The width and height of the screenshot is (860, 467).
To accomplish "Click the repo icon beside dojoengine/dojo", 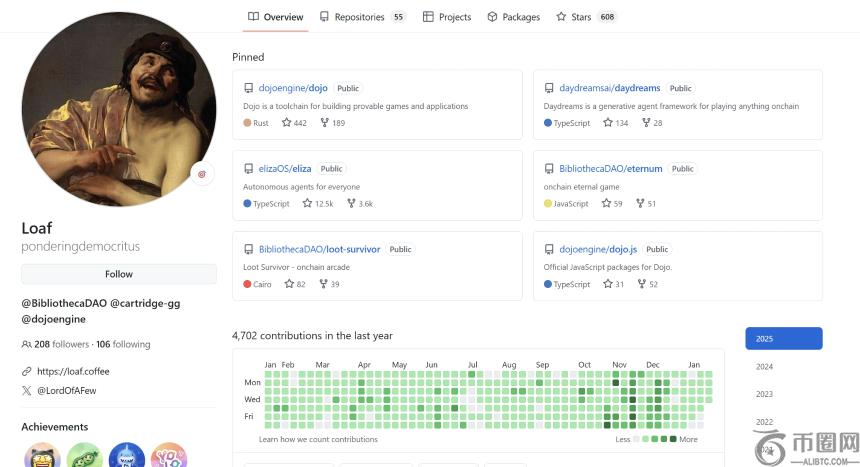I will pyautogui.click(x=248, y=88).
